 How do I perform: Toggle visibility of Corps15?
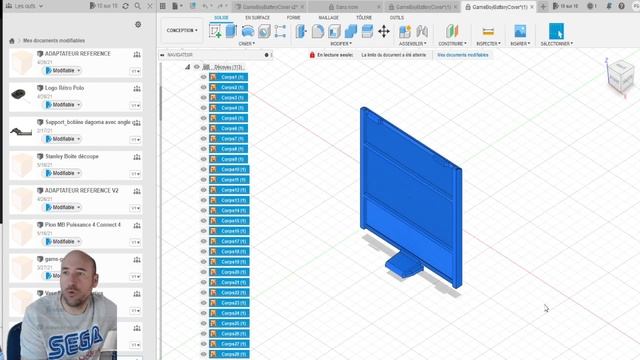(203, 221)
